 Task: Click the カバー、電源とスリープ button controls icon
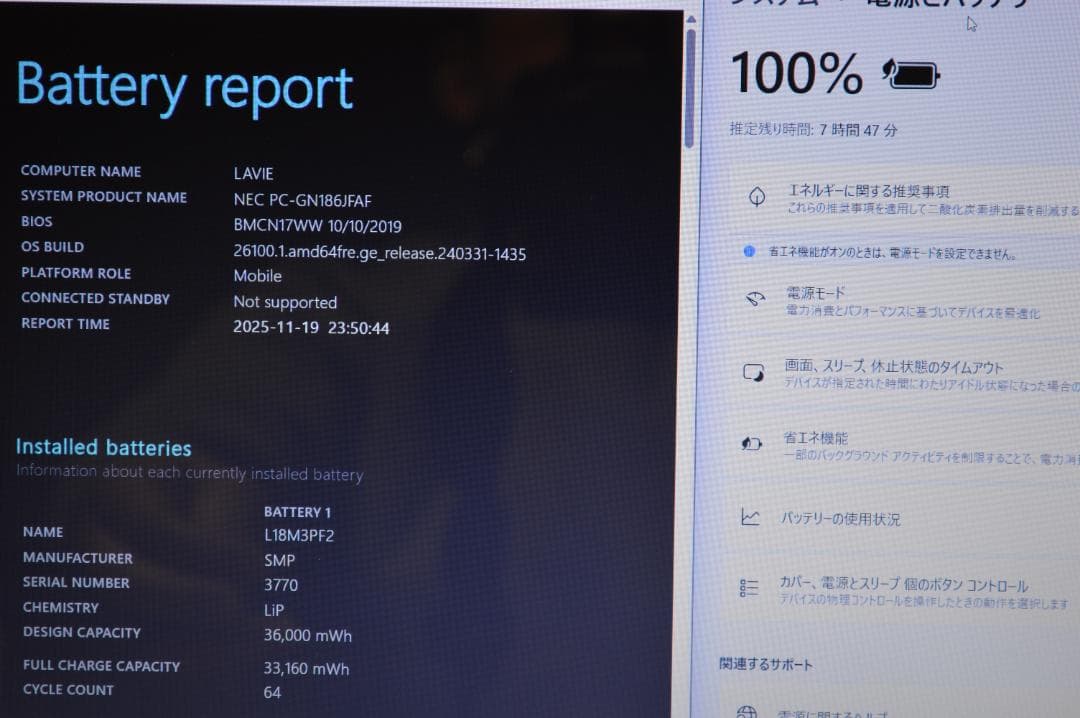[749, 589]
